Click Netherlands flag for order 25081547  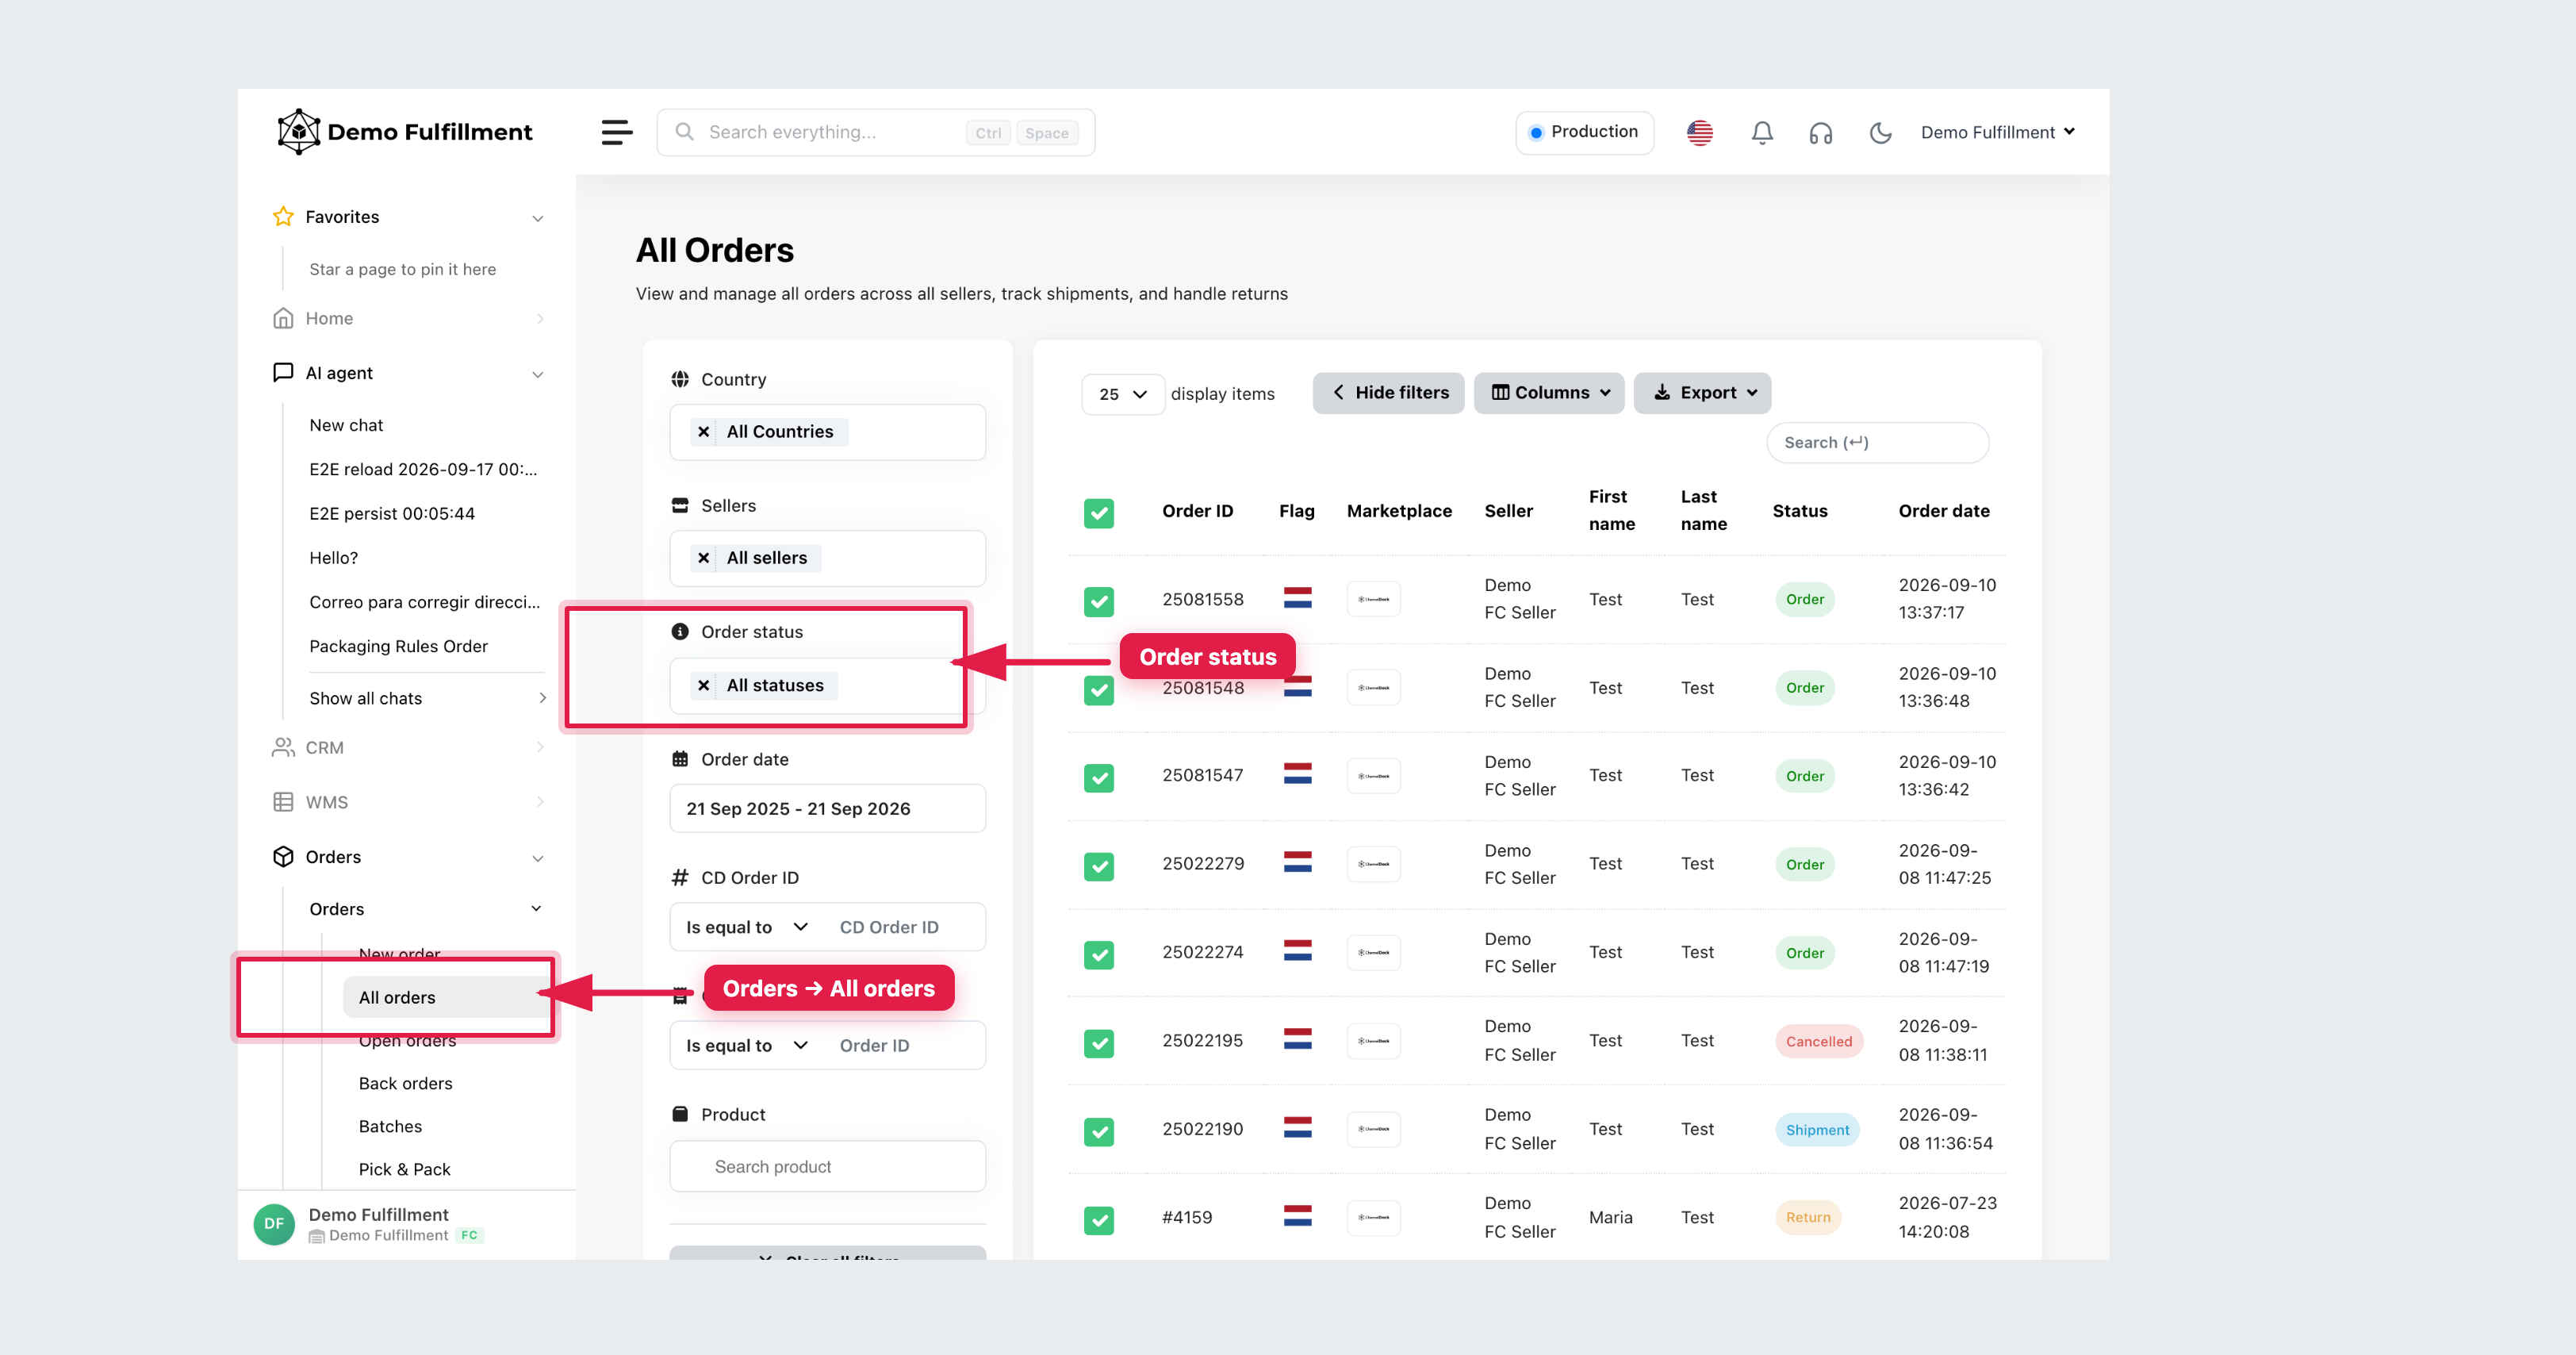click(1298, 774)
